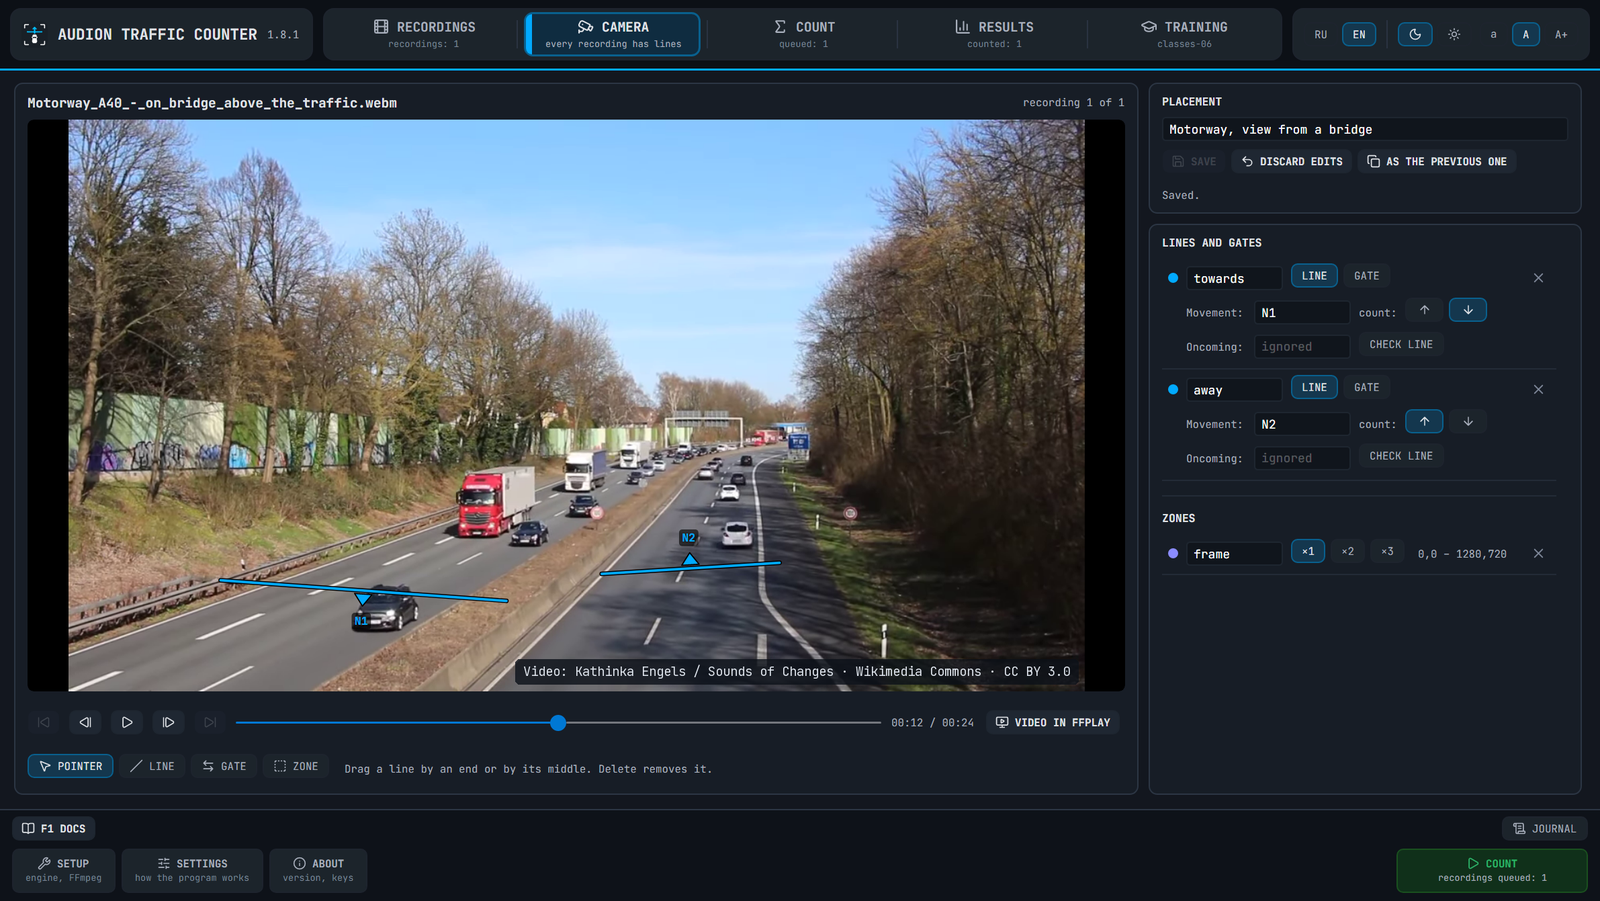Click Discard Edits button
The width and height of the screenshot is (1600, 901).
1292,161
